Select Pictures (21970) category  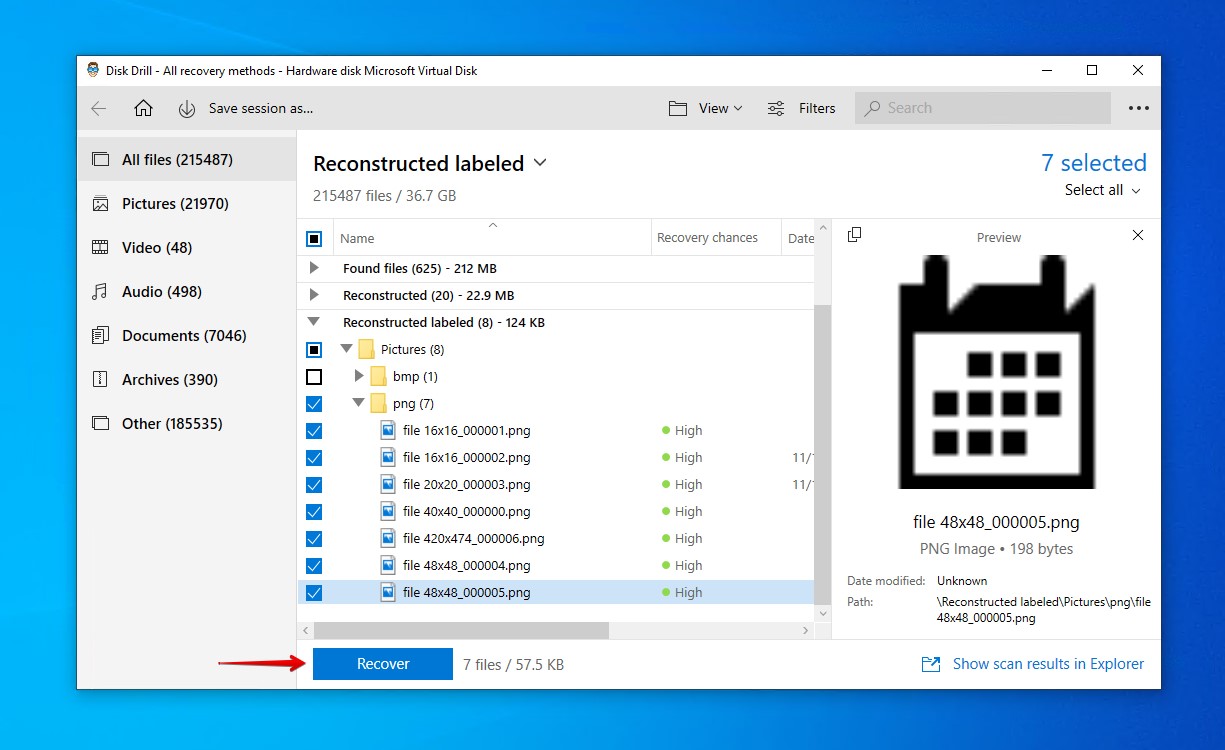click(187, 204)
